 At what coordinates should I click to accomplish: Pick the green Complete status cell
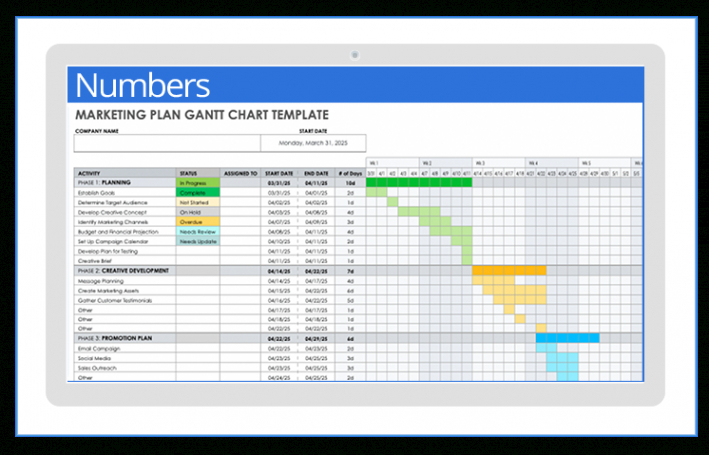pos(199,193)
